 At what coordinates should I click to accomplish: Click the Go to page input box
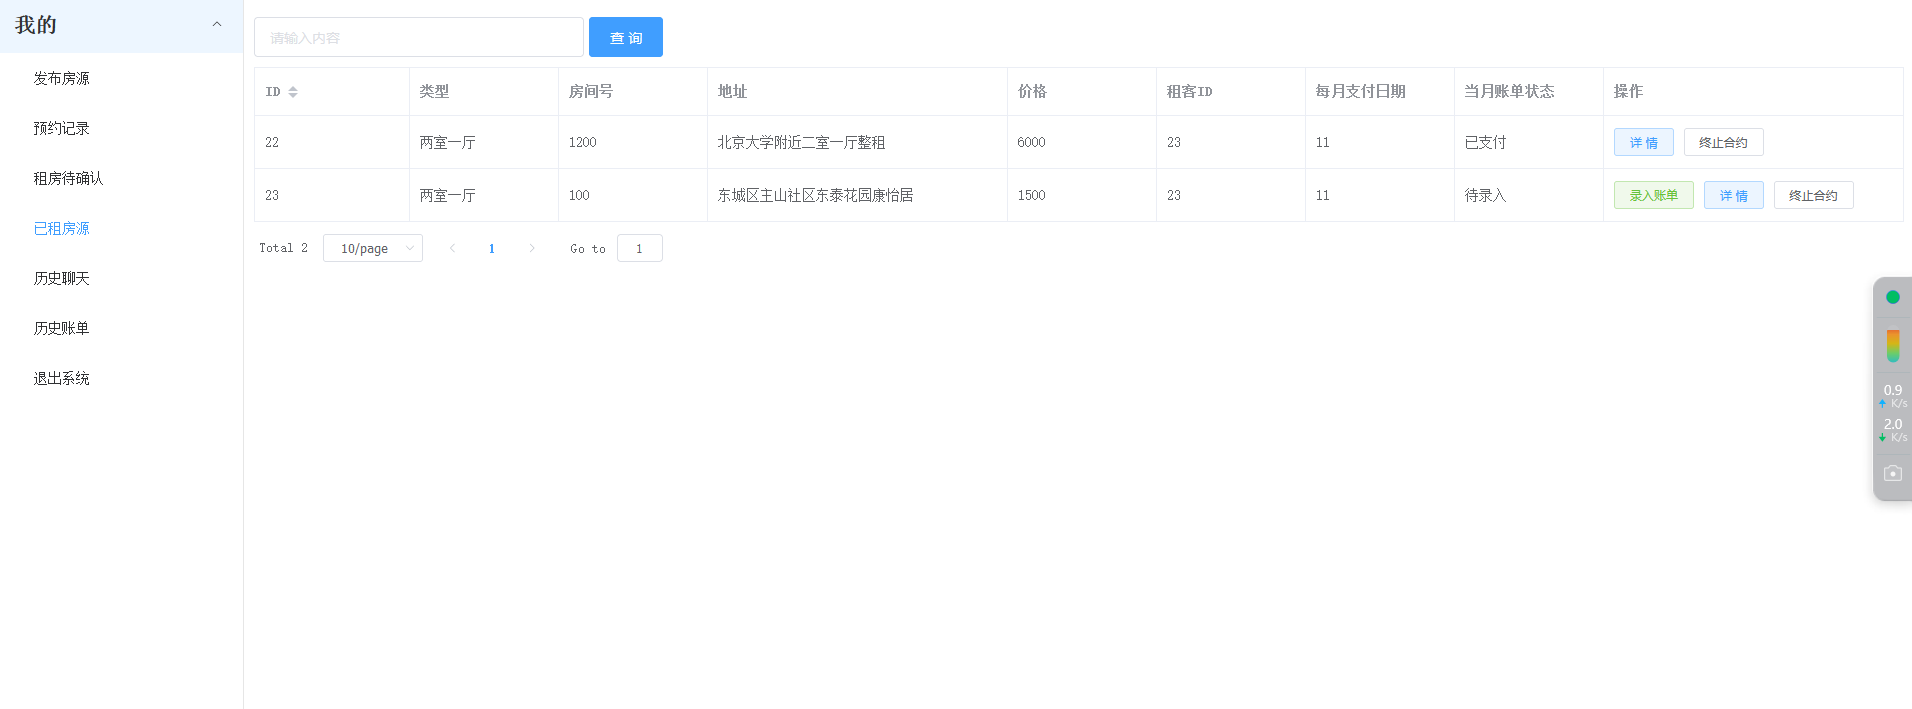[x=640, y=248]
